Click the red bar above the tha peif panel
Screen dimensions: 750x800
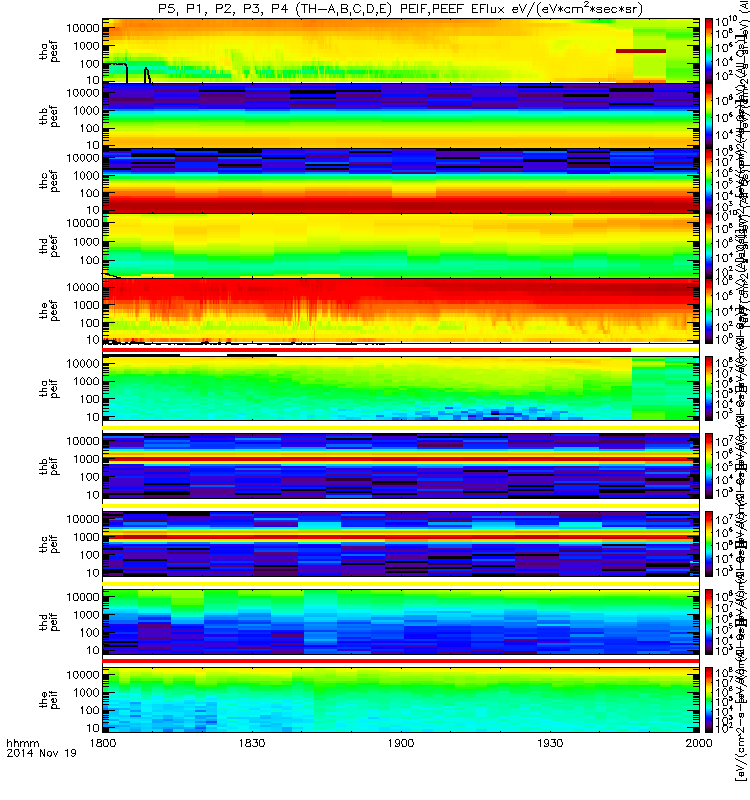[x=367, y=350]
